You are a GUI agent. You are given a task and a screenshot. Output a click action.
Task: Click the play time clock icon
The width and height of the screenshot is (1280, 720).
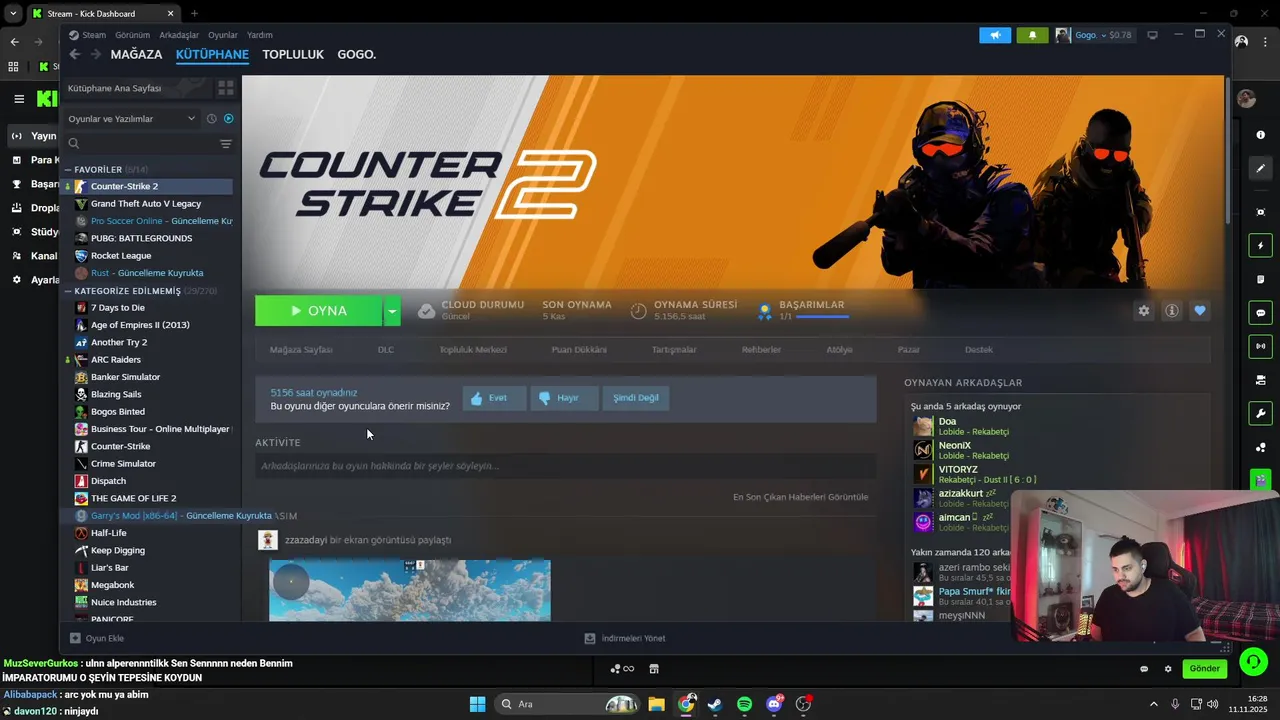coord(638,311)
